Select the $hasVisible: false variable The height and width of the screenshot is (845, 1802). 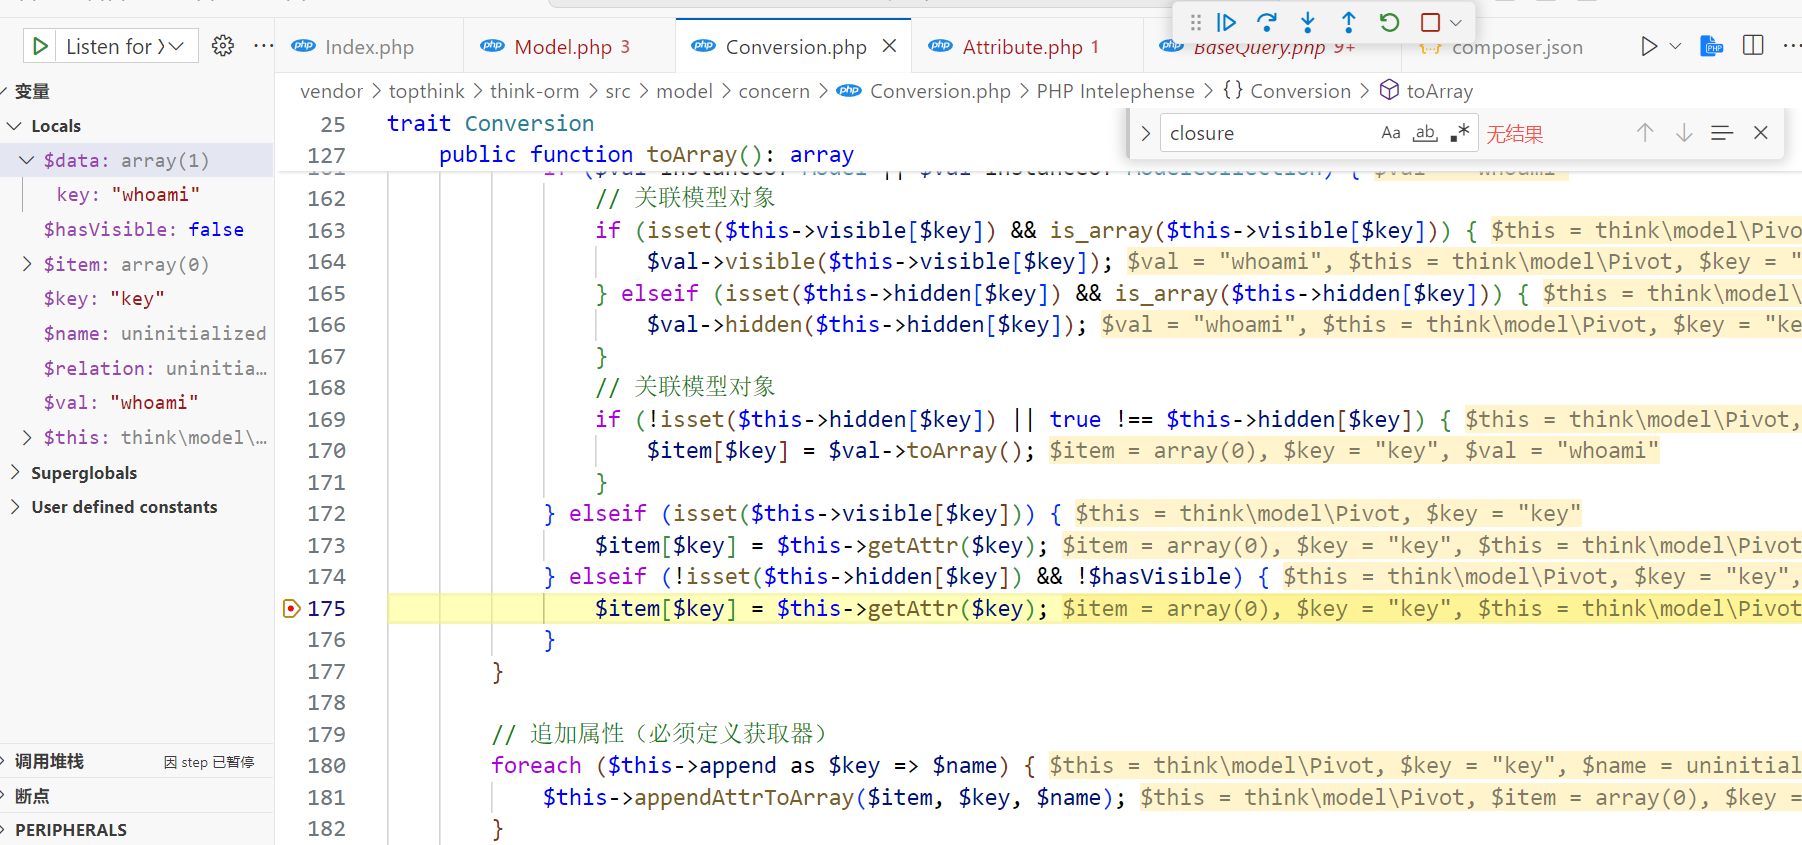[x=137, y=230]
